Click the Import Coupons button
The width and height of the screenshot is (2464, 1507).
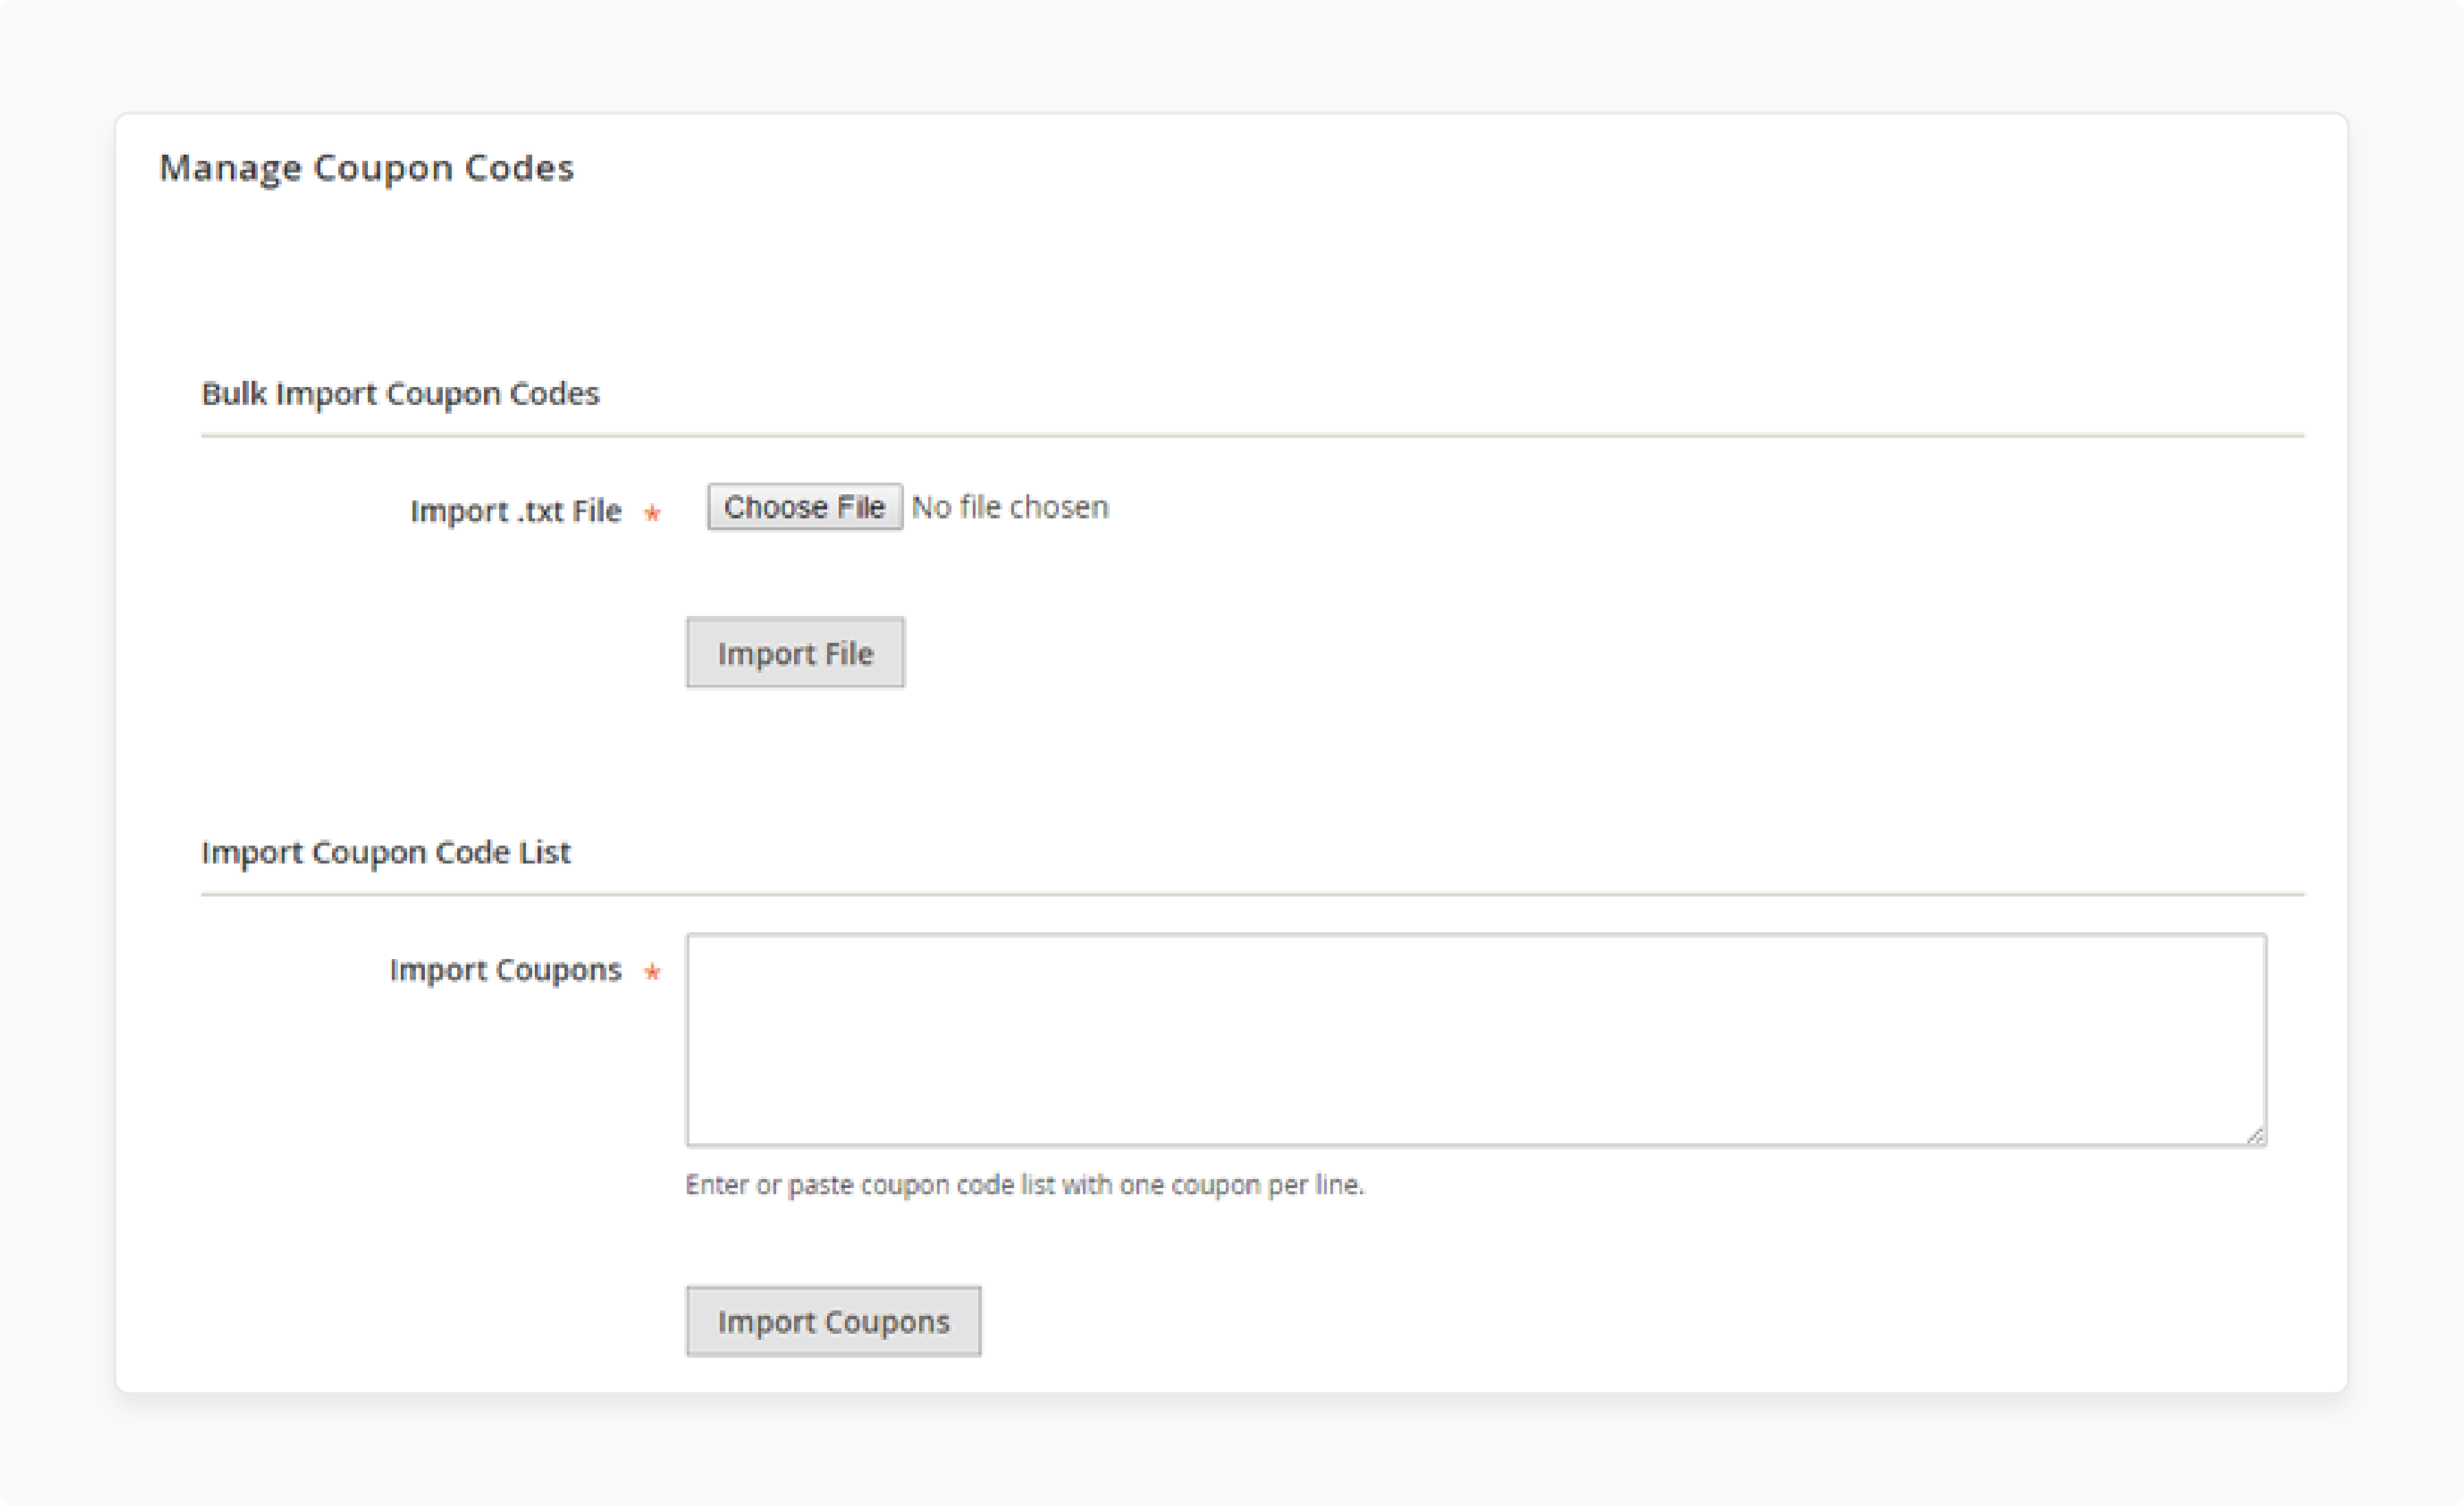pyautogui.click(x=833, y=1321)
